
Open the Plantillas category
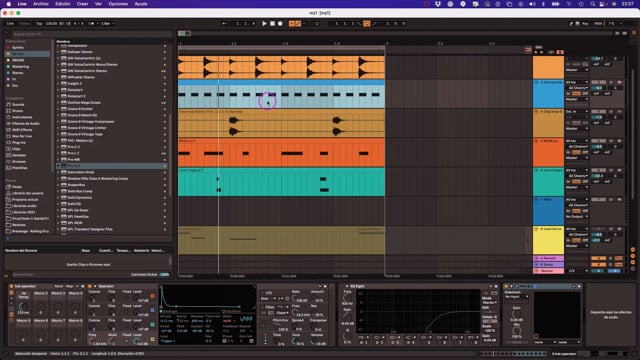tap(27, 168)
